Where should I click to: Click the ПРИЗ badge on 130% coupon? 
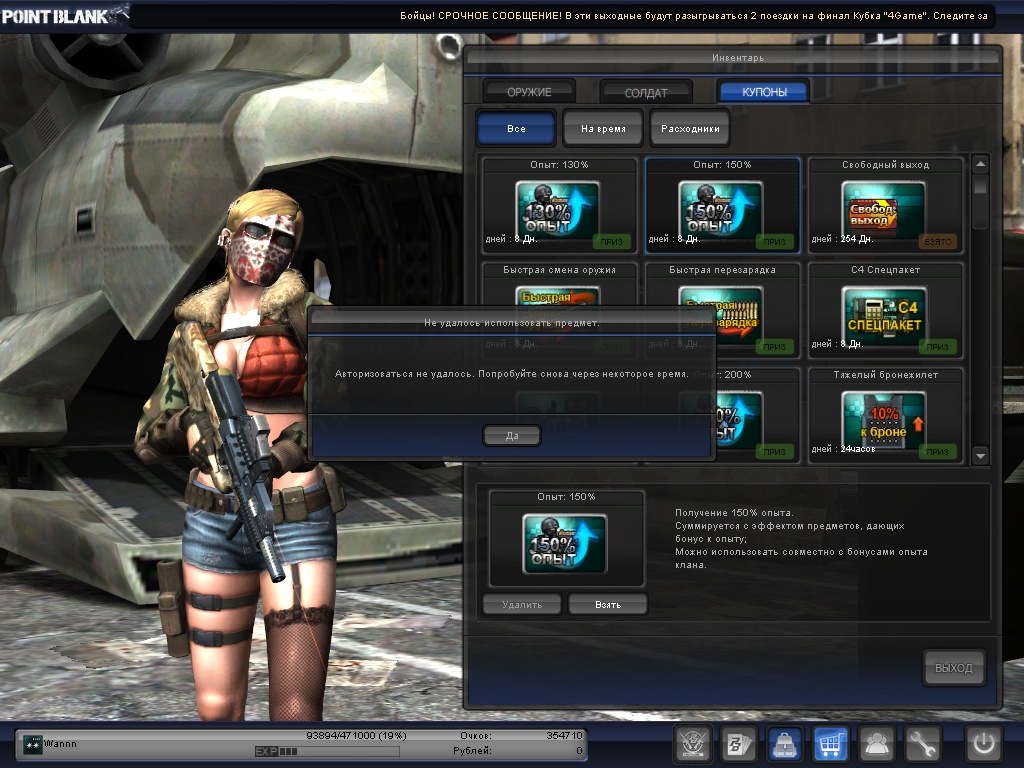611,242
